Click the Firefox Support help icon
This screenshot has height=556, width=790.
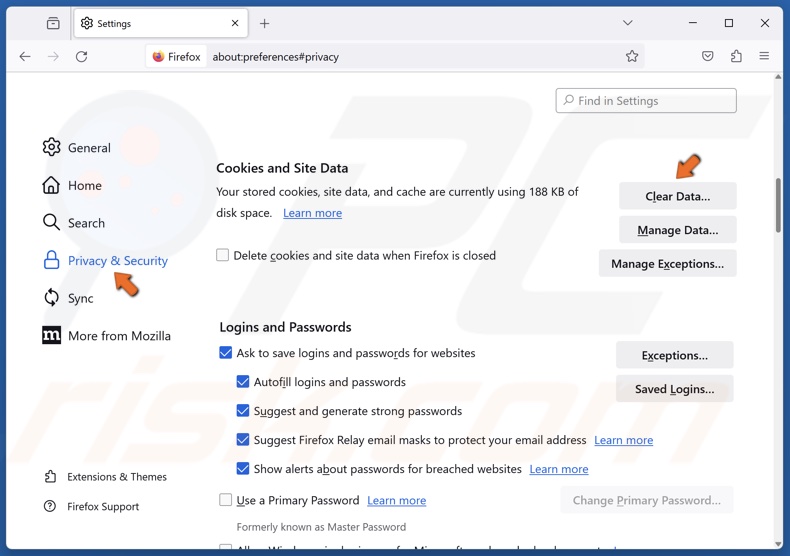coord(50,506)
